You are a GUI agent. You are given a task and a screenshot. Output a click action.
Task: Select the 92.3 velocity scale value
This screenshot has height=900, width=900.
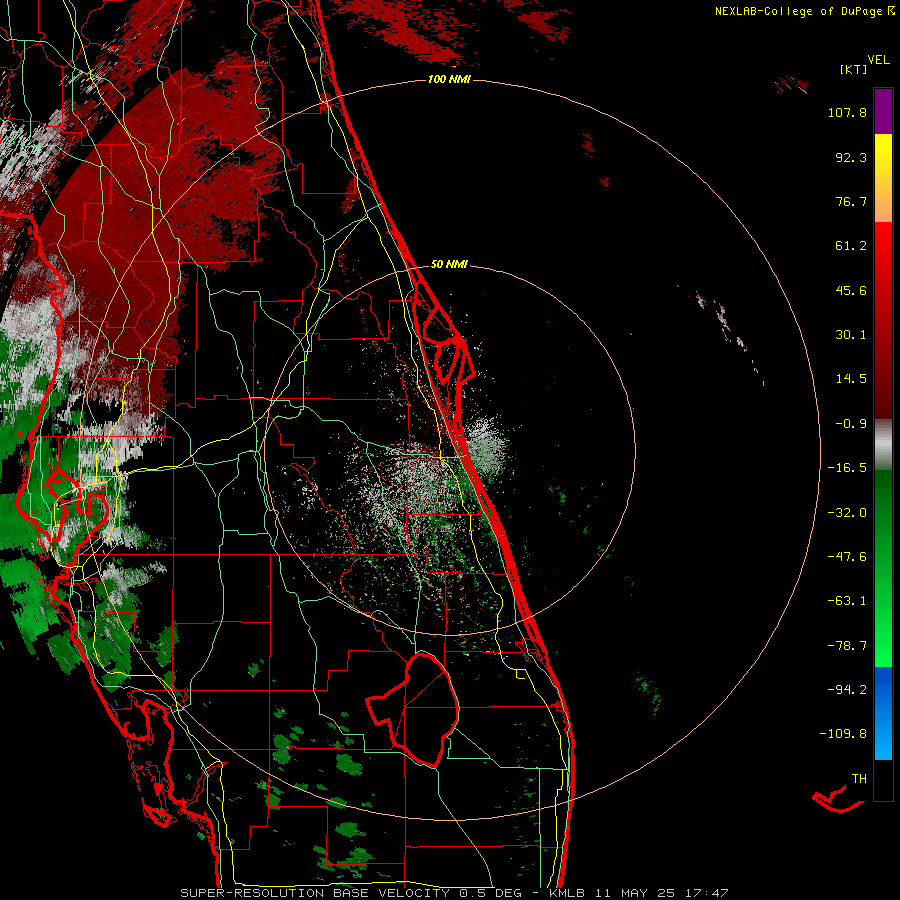851,157
